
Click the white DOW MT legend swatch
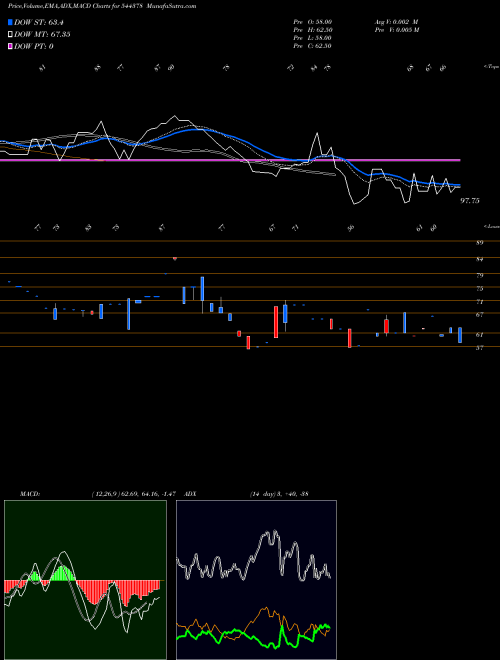tap(11, 35)
